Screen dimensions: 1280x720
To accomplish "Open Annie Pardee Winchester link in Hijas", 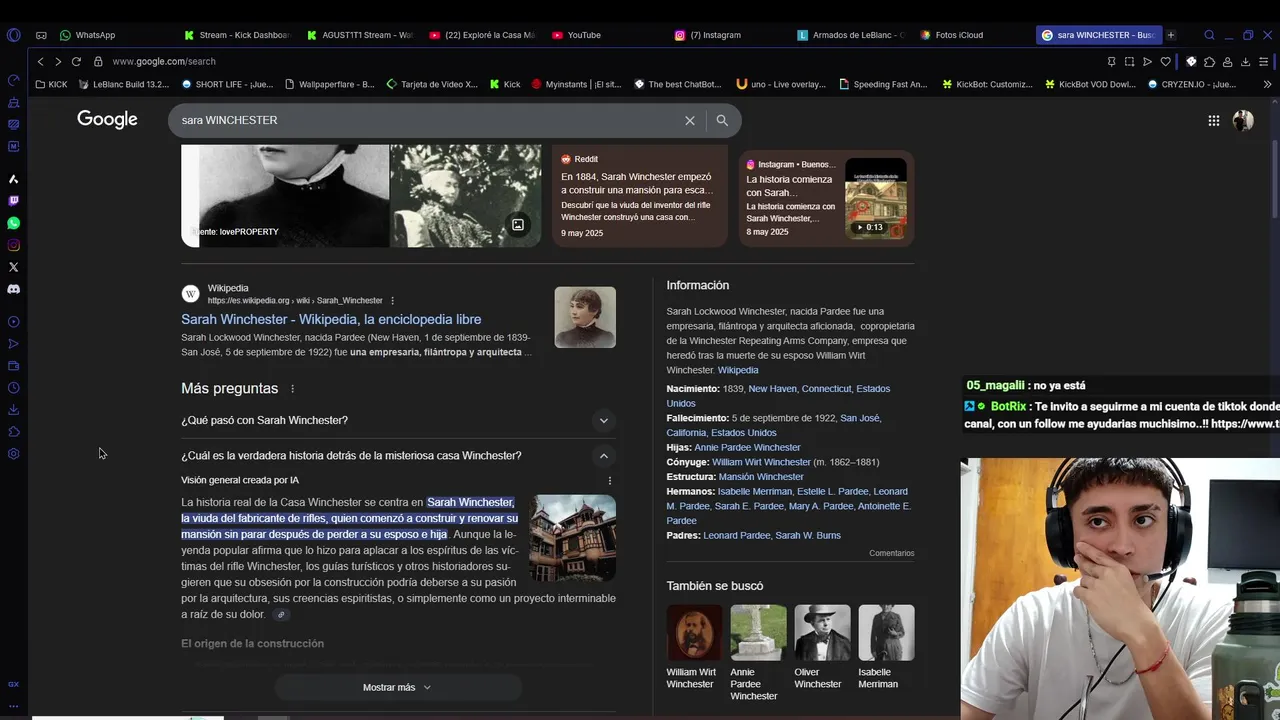I will pyautogui.click(x=747, y=448).
